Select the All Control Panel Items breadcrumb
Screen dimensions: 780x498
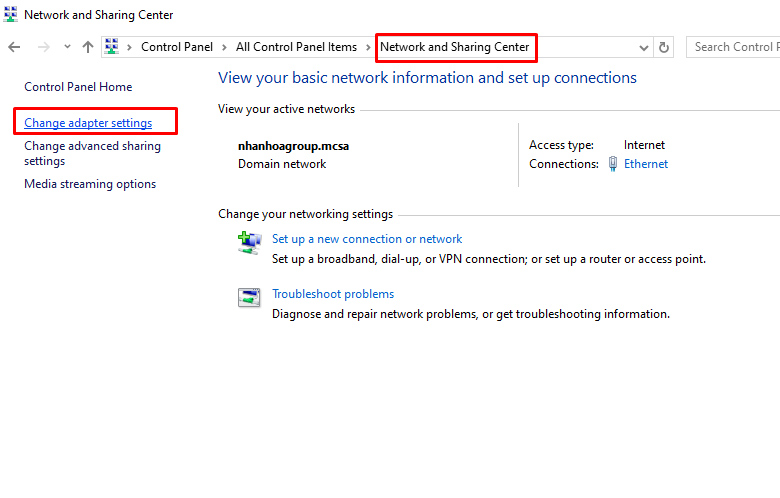click(296, 47)
